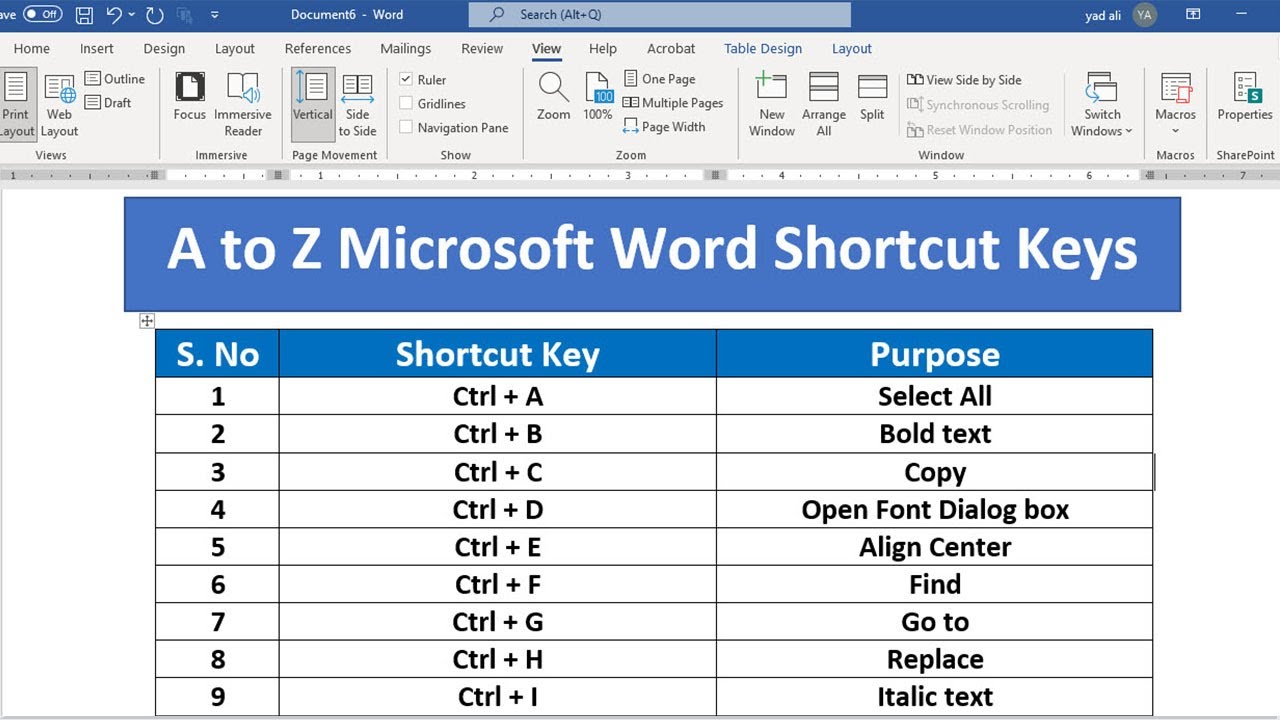Set zoom to 100%
1280x720 pixels.
598,97
